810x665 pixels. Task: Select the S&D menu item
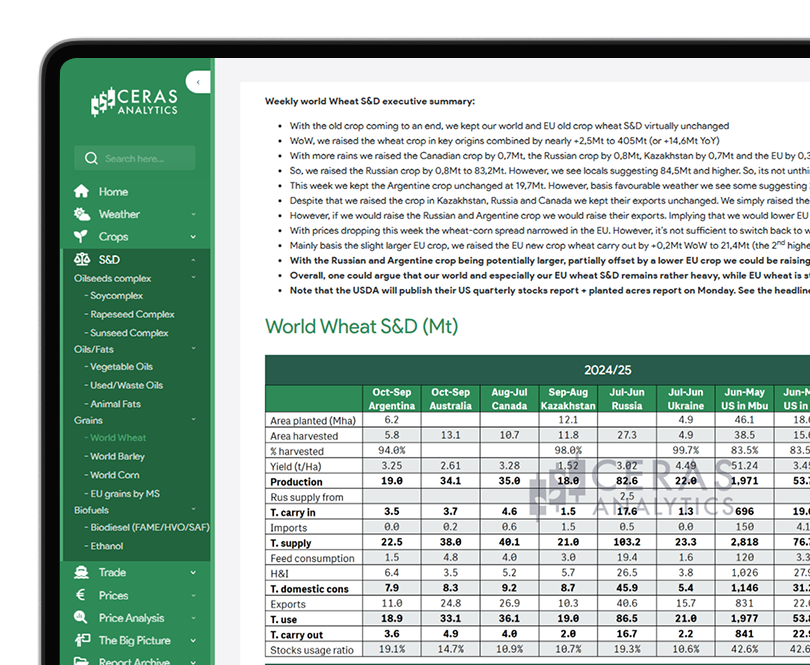tap(110, 260)
